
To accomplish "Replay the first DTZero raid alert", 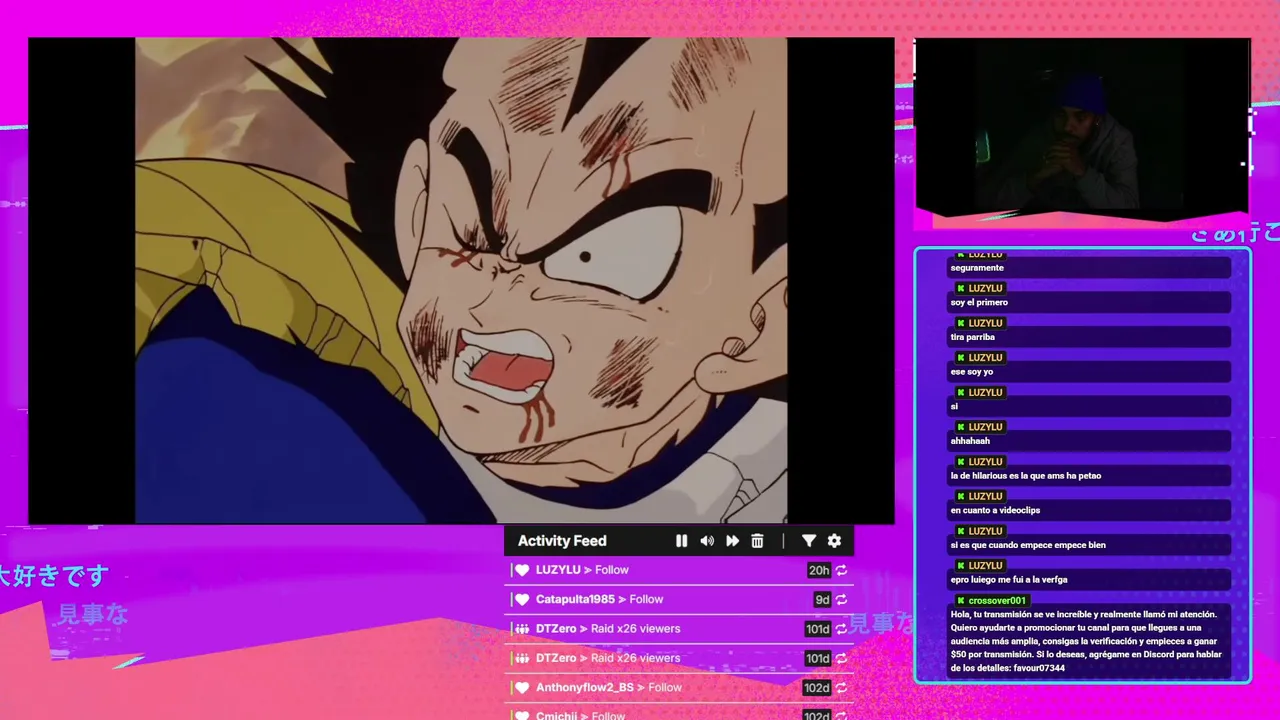I will coord(842,629).
